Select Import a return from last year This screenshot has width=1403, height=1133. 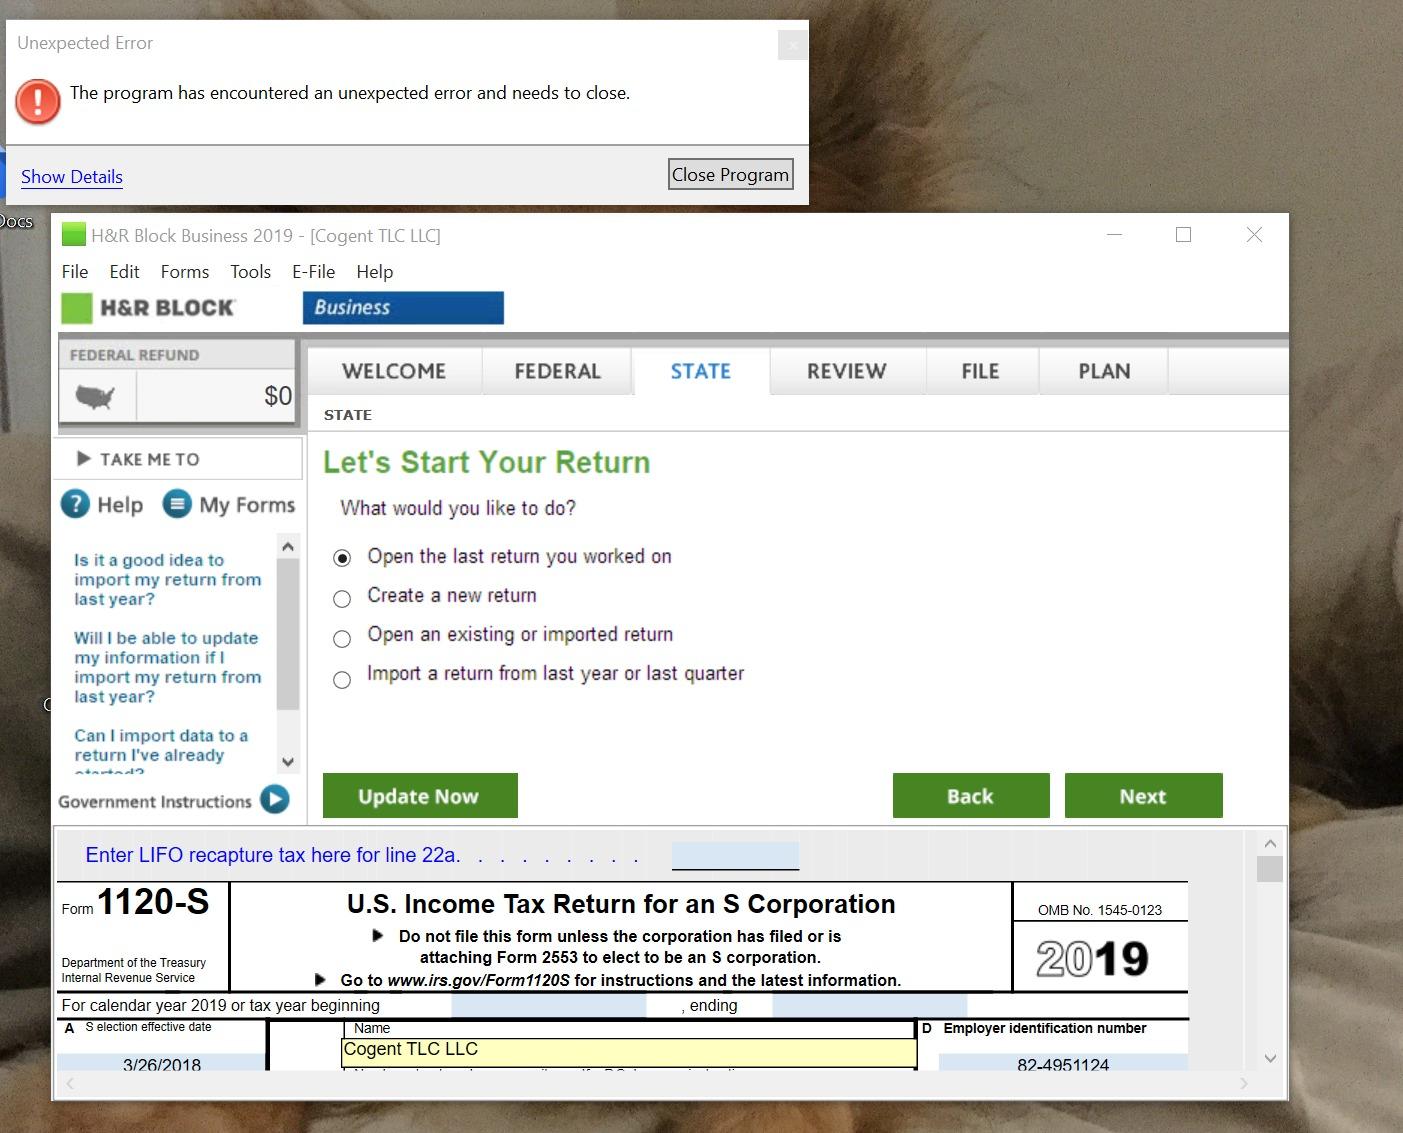pyautogui.click(x=342, y=680)
